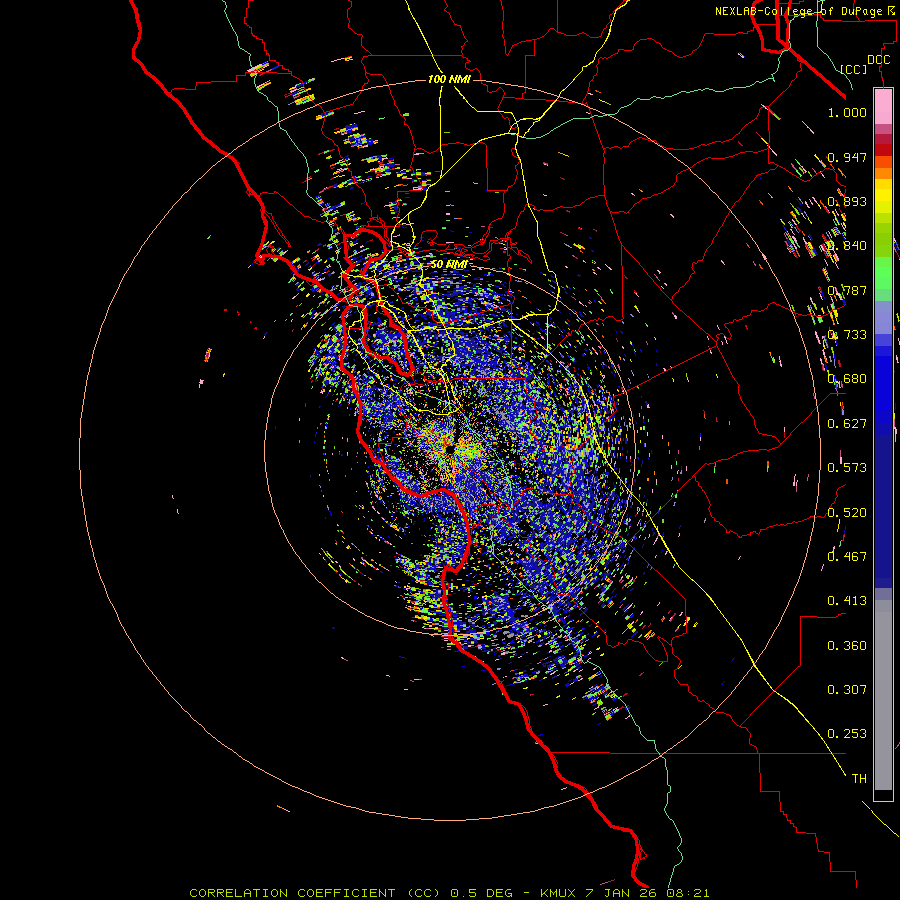Click the 0.520 scale value
The width and height of the screenshot is (900, 900).
coord(847,512)
